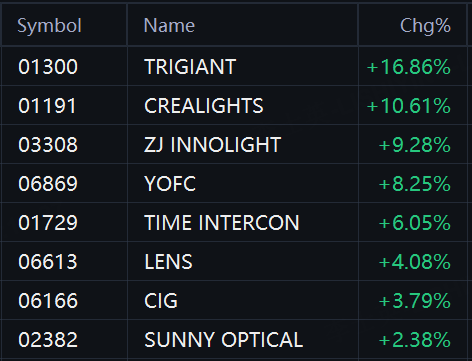The height and width of the screenshot is (361, 472).
Task: Click the +16.86% change value
Action: tap(409, 67)
